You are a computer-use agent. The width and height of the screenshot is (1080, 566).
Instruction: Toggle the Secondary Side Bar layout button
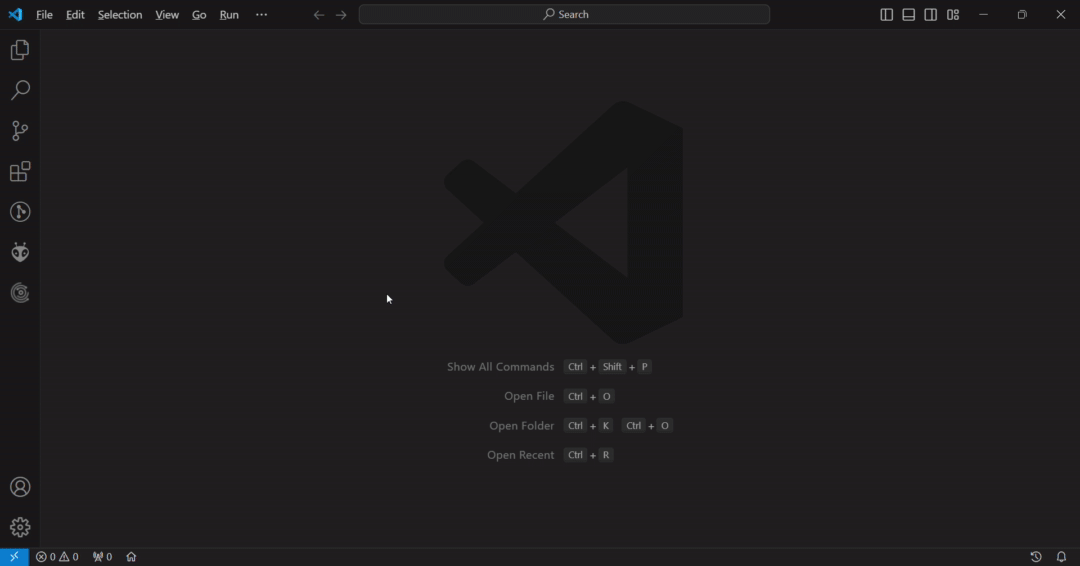pos(930,15)
